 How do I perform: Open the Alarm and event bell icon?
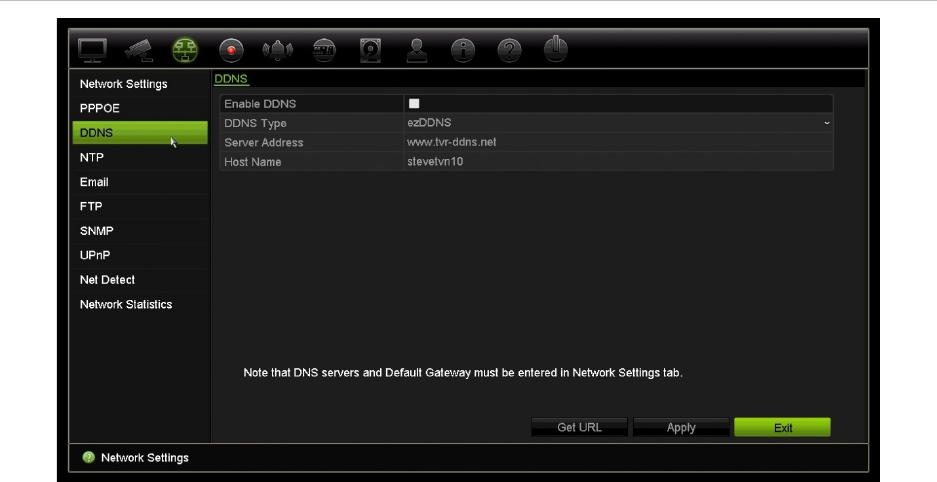click(x=278, y=50)
